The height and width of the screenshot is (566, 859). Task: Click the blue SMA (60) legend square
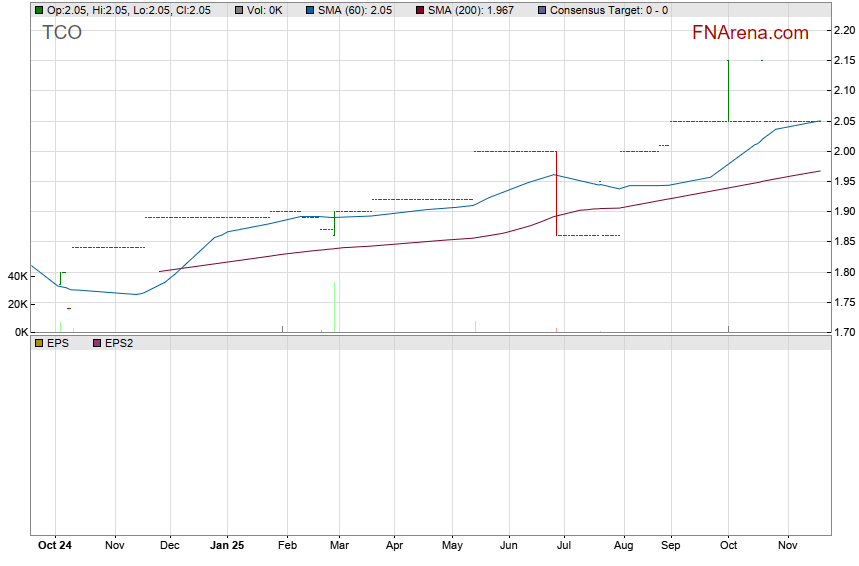click(x=309, y=10)
